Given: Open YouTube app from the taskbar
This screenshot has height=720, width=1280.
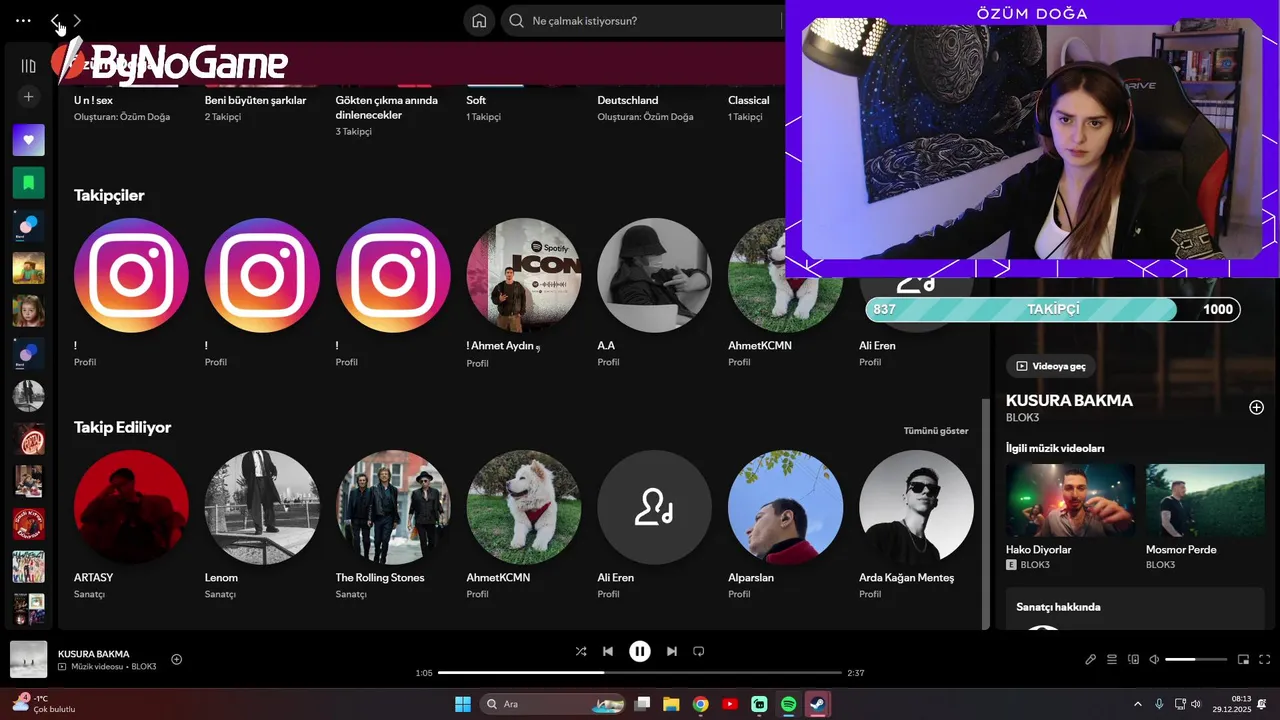Looking at the screenshot, I should 730,704.
